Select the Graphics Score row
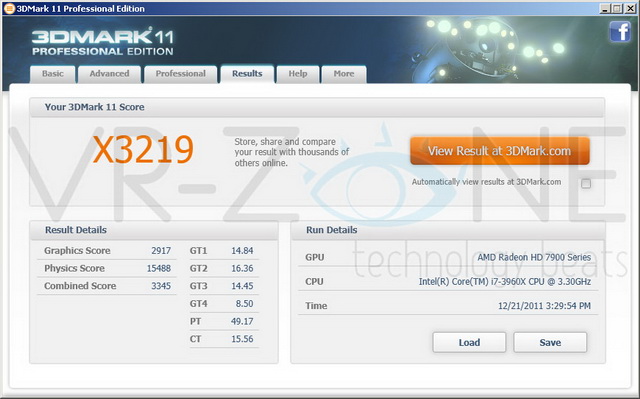The image size is (640, 399). pyautogui.click(x=107, y=250)
